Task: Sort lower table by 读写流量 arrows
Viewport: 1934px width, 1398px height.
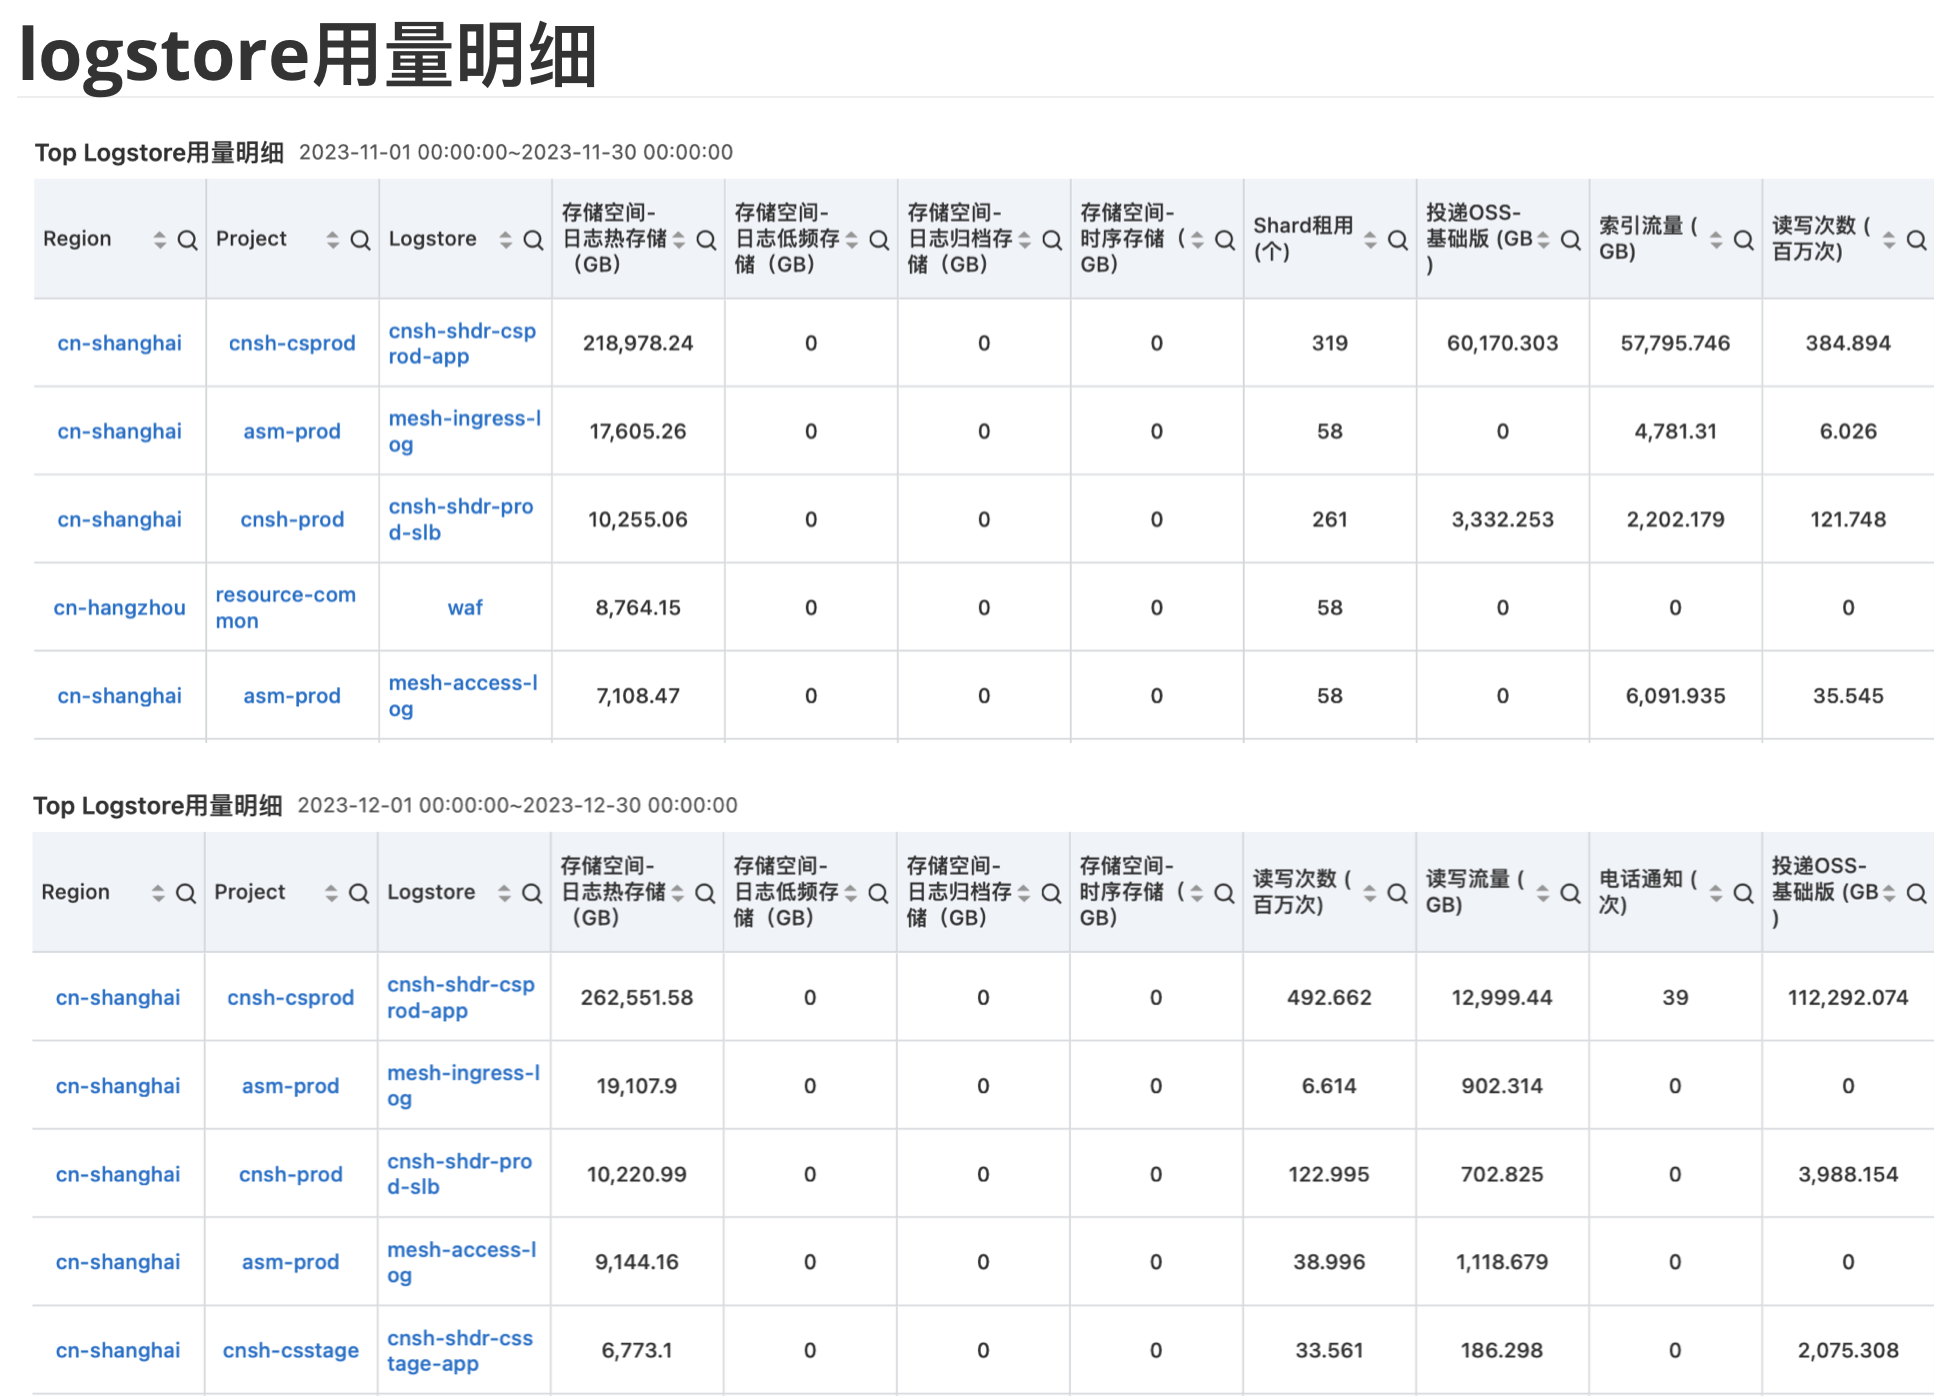Action: 1543,893
